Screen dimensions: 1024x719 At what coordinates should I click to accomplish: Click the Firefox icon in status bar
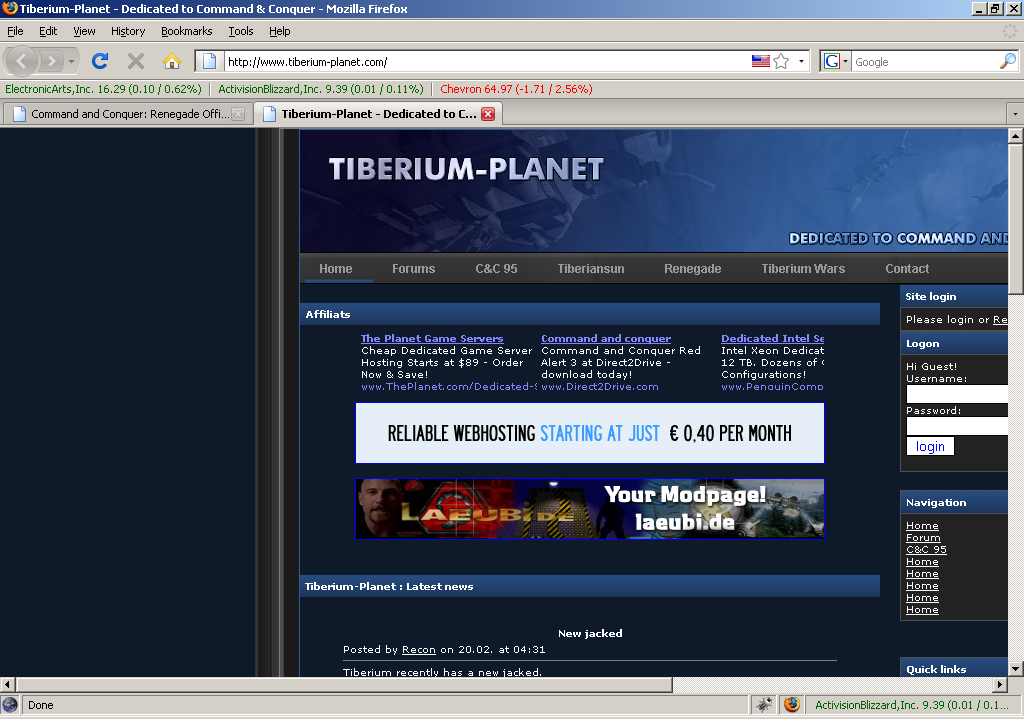(792, 704)
